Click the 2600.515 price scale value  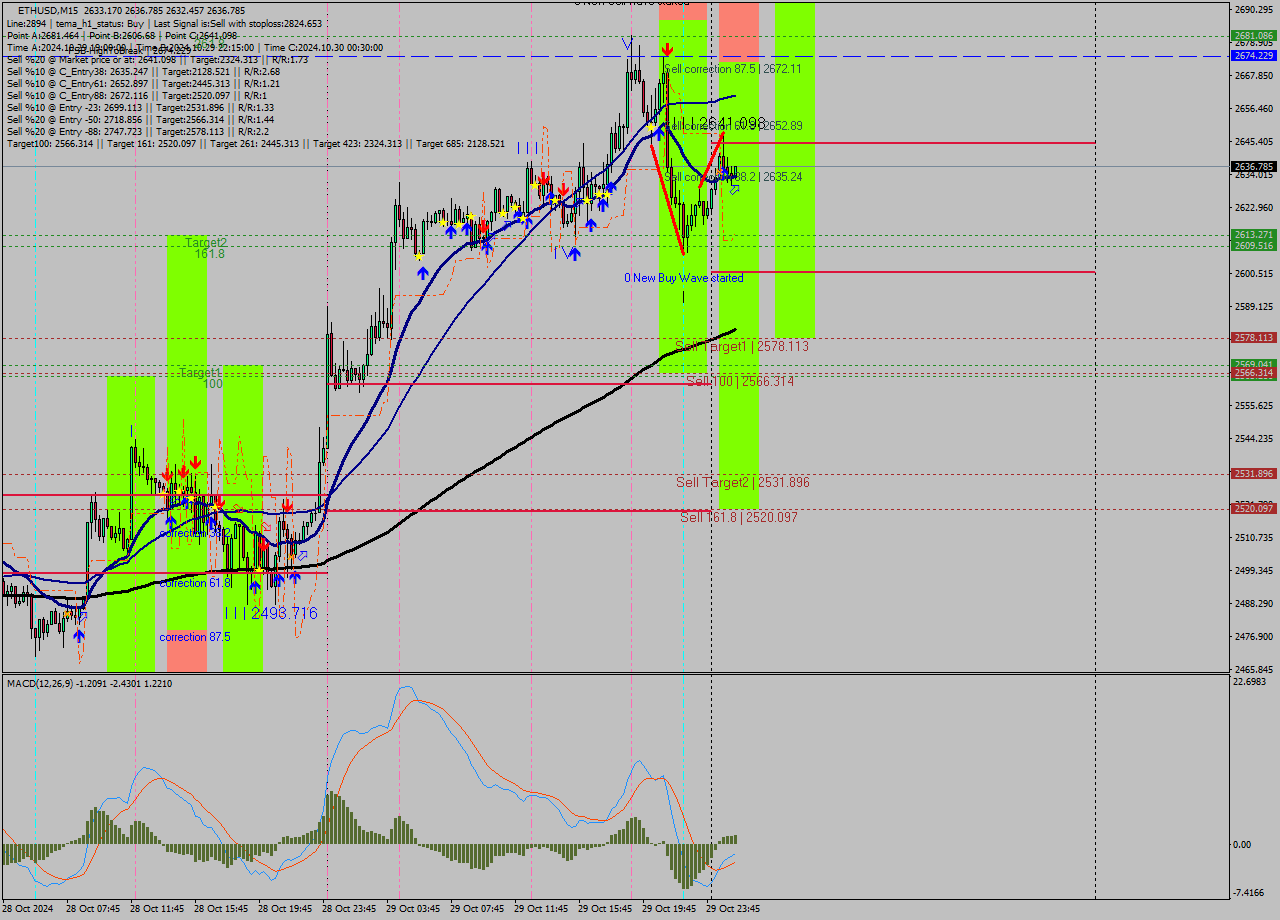click(1253, 273)
